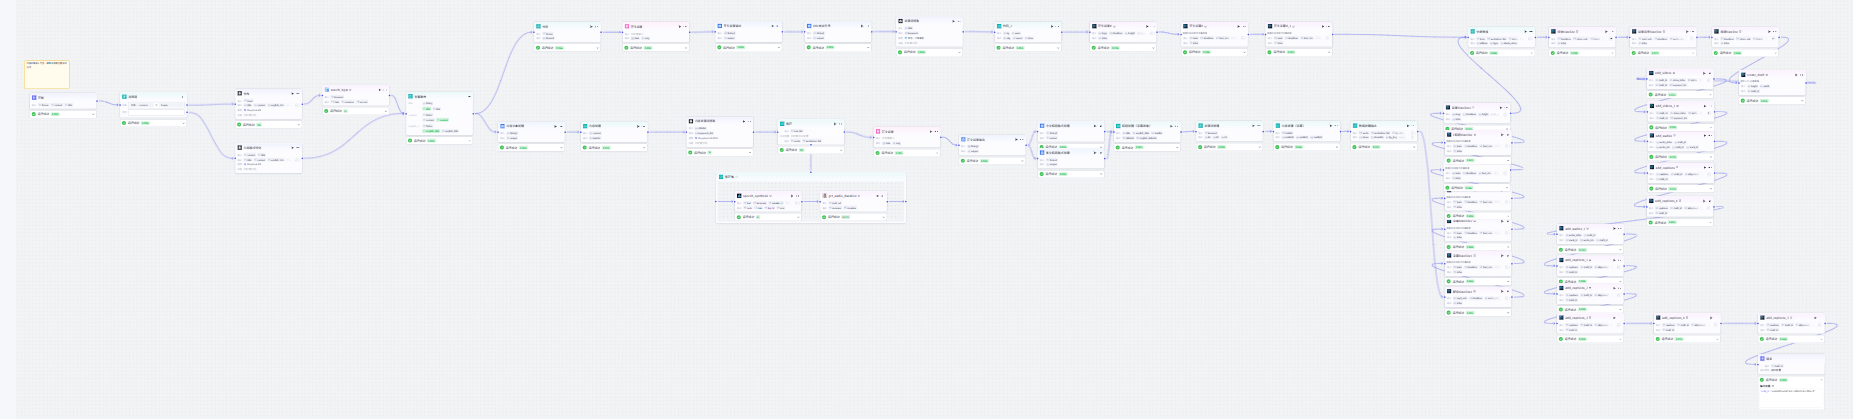The width and height of the screenshot is (1853, 419).
Task: Open the speech_synthesis node more-options menu
Action: point(795,196)
